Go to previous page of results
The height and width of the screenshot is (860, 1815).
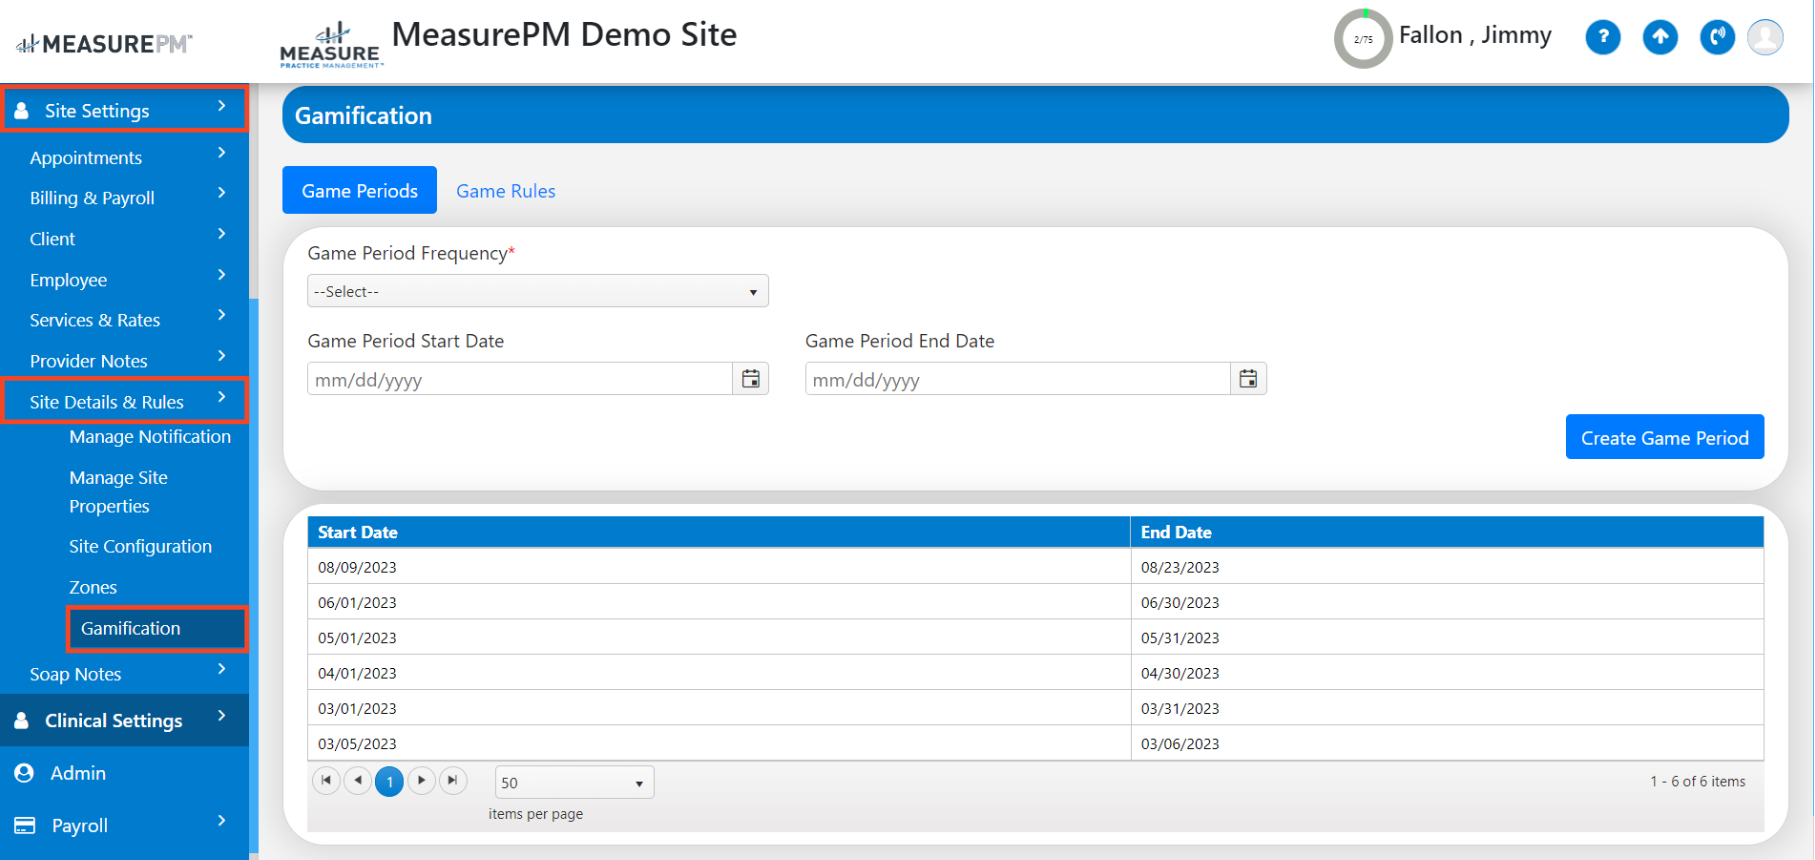[x=358, y=780]
